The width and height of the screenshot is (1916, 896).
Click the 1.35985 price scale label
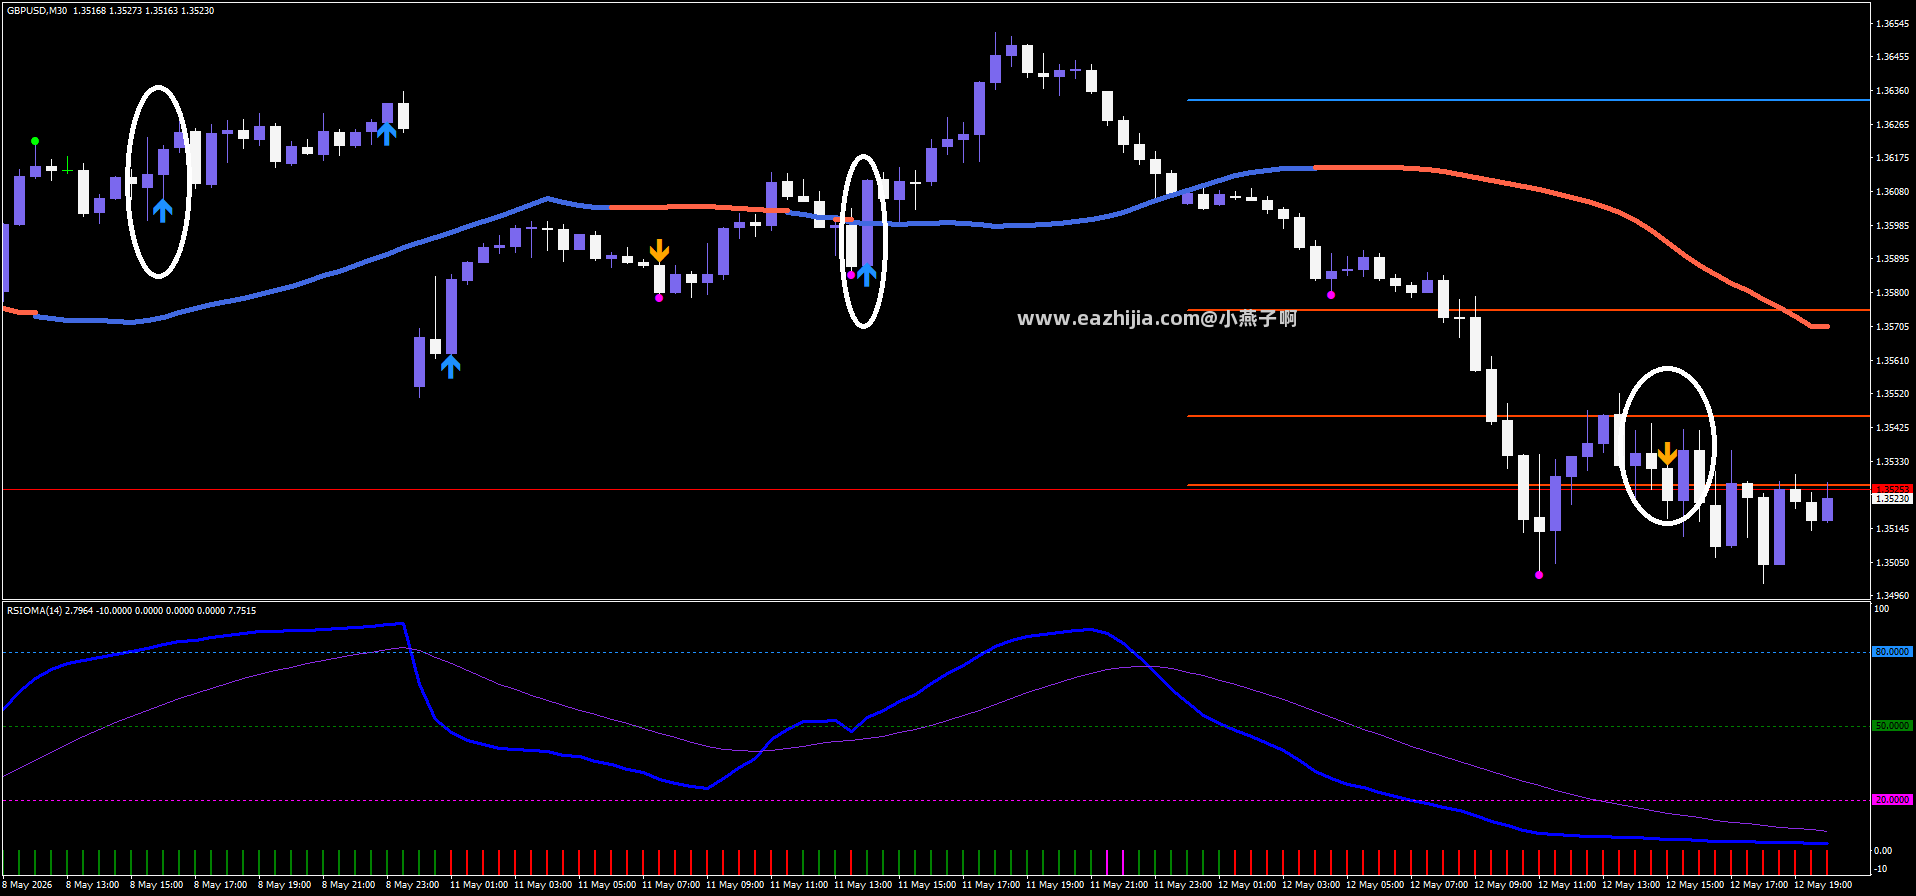click(x=1892, y=226)
